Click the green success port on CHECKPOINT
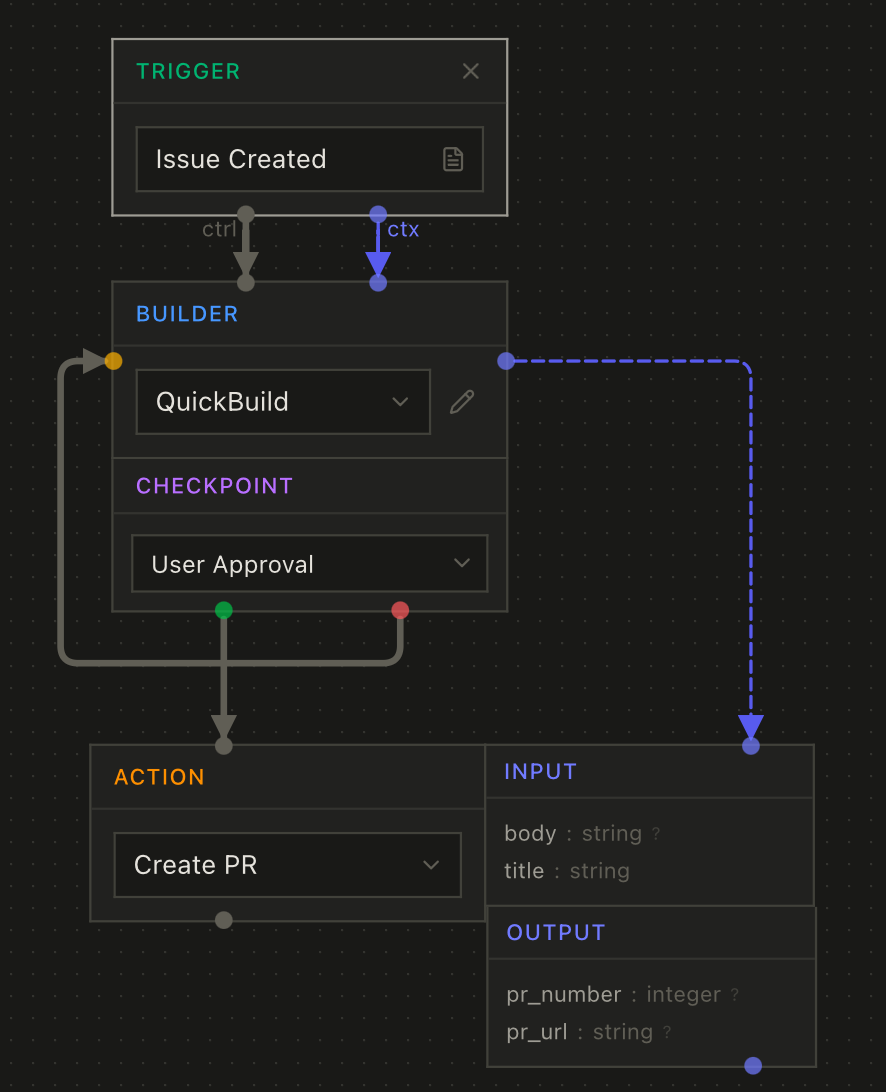Image resolution: width=886 pixels, height=1092 pixels. (x=223, y=610)
